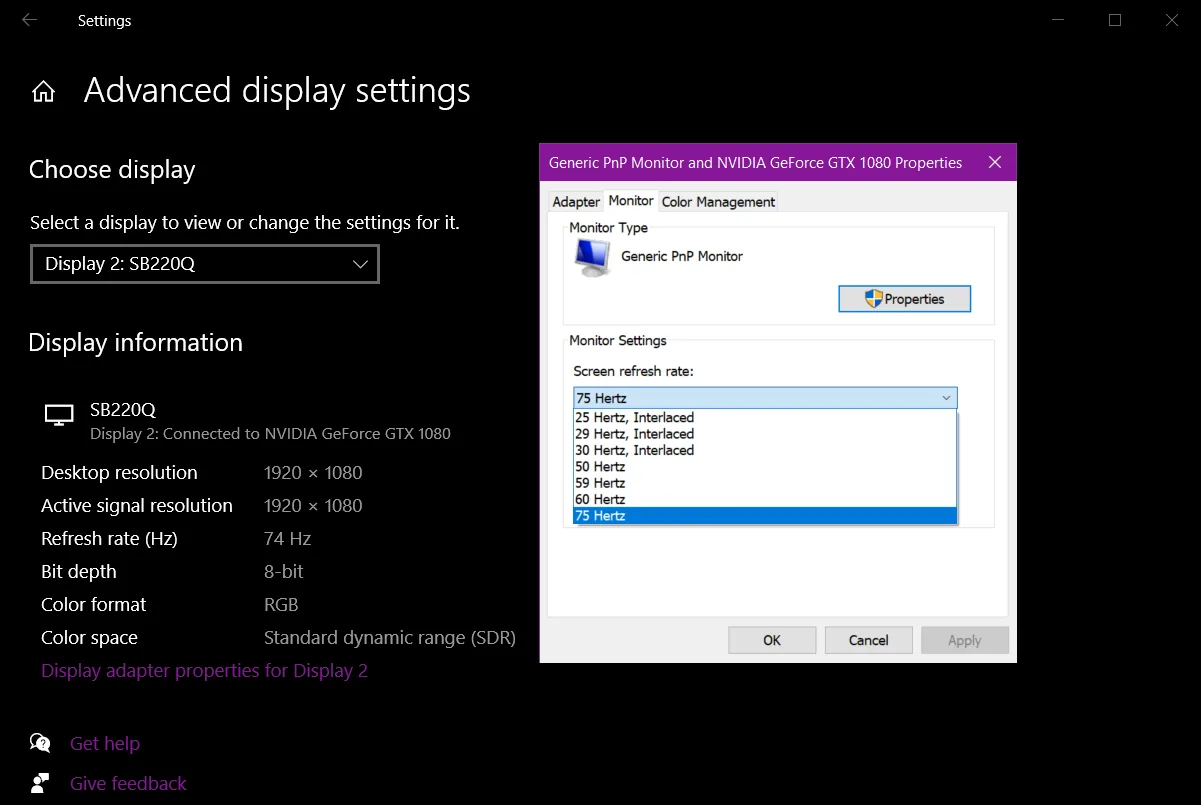The height and width of the screenshot is (805, 1201).
Task: Click the monitor icon next to SB220Q
Action: click(x=58, y=414)
